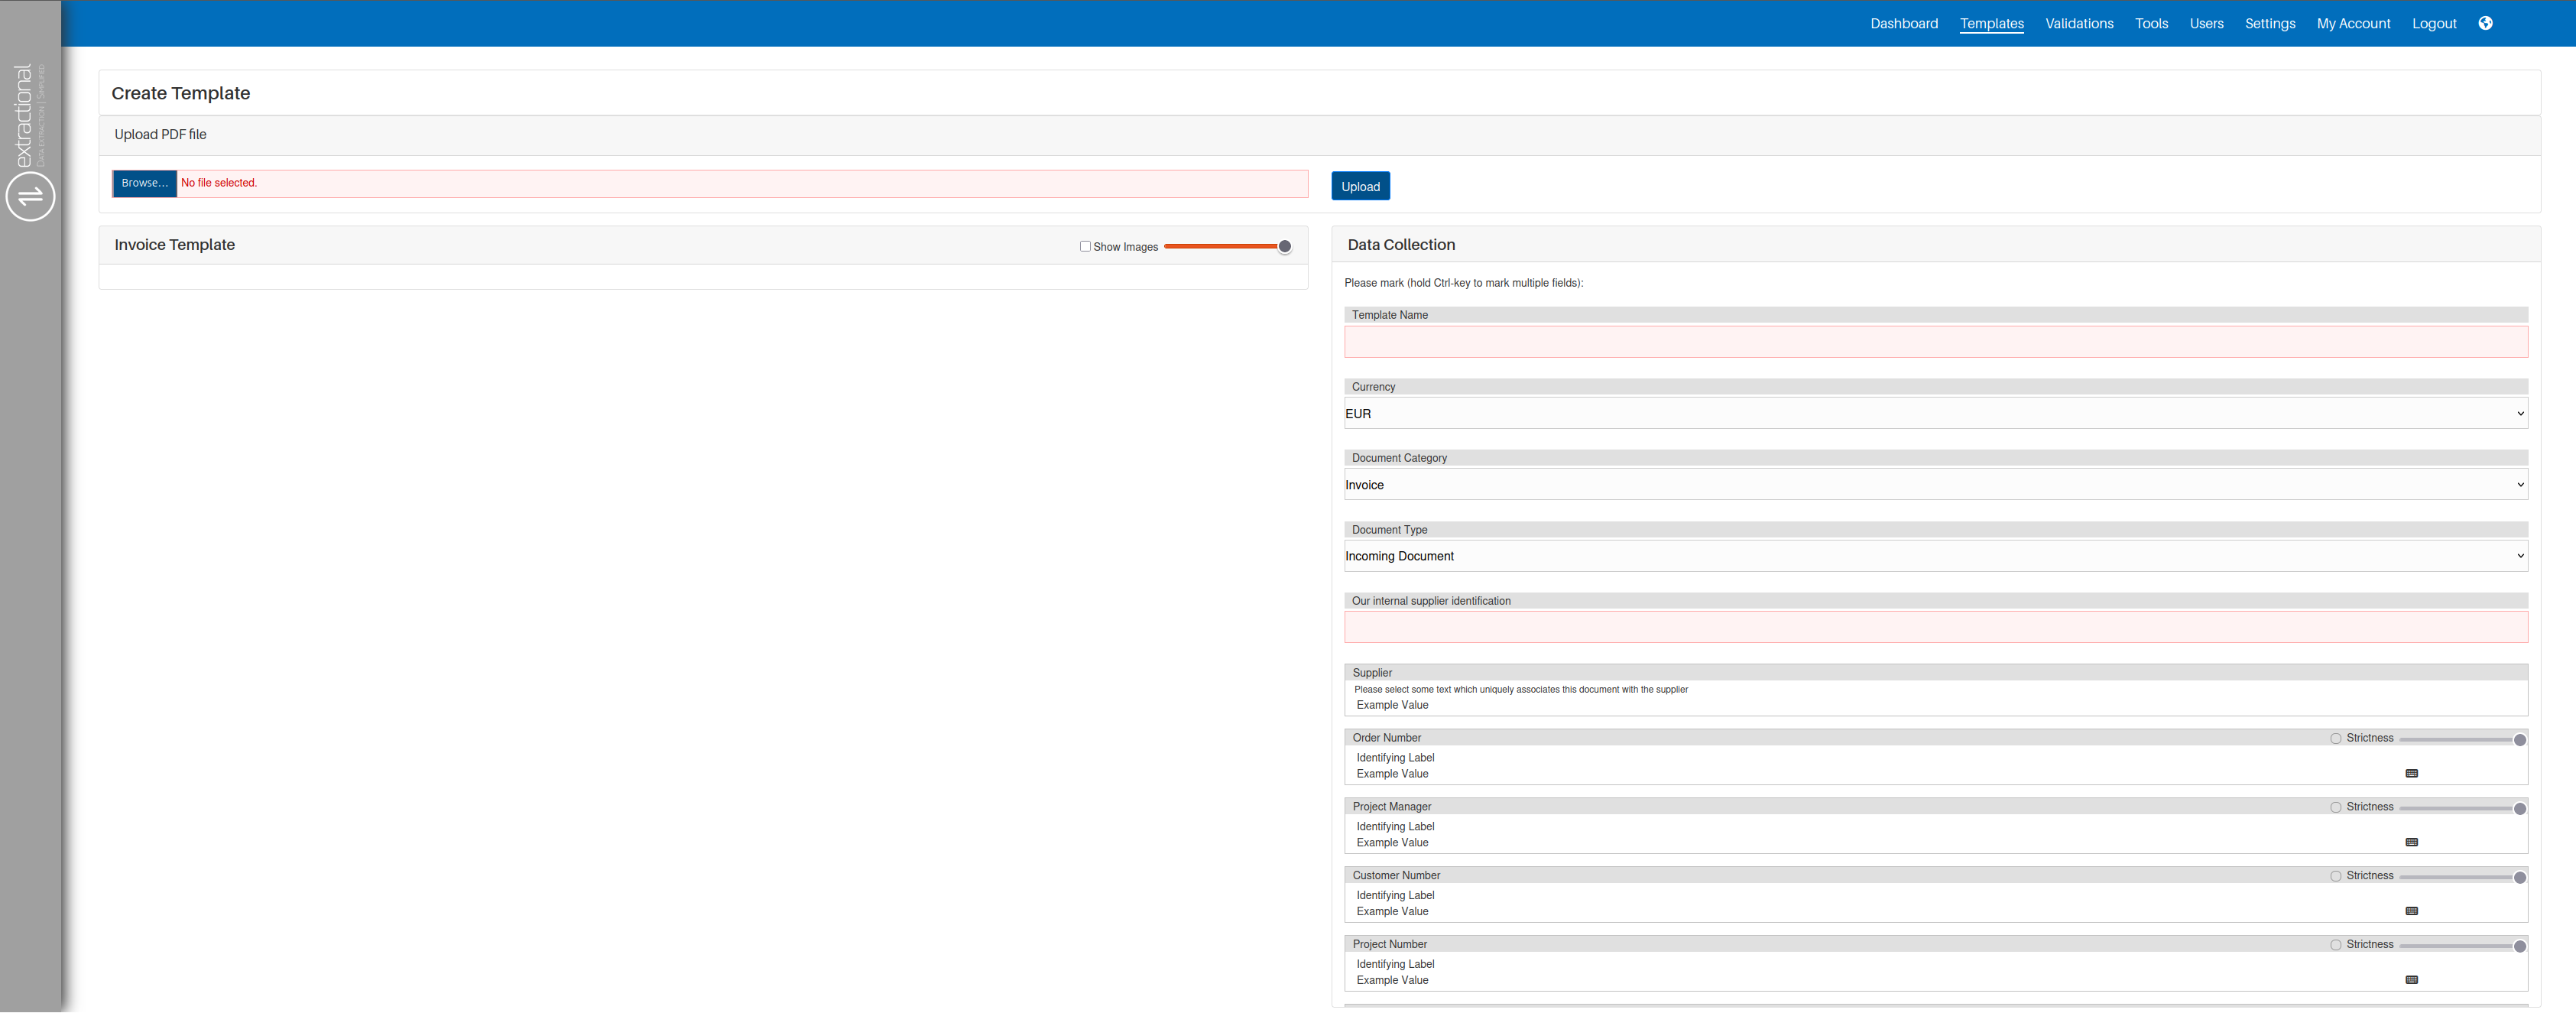Click the Template Name input field
2576x1013 pixels.
click(x=1935, y=342)
